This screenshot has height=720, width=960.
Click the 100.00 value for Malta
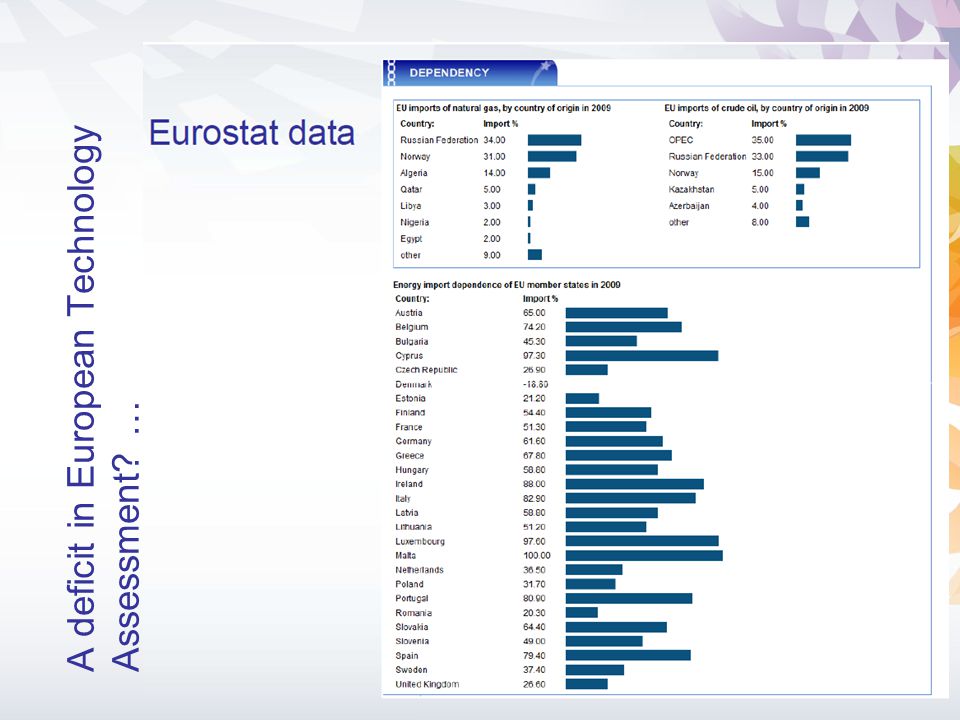pyautogui.click(x=537, y=556)
